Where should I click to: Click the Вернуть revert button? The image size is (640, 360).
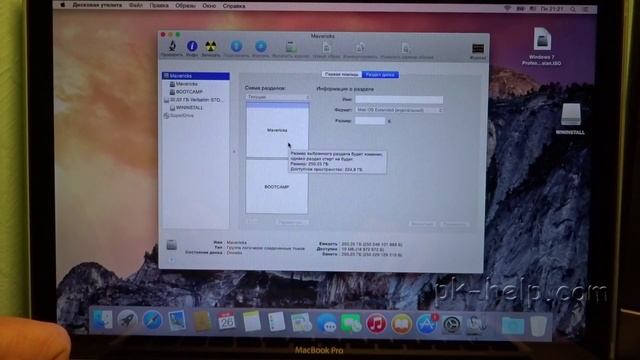pos(422,224)
